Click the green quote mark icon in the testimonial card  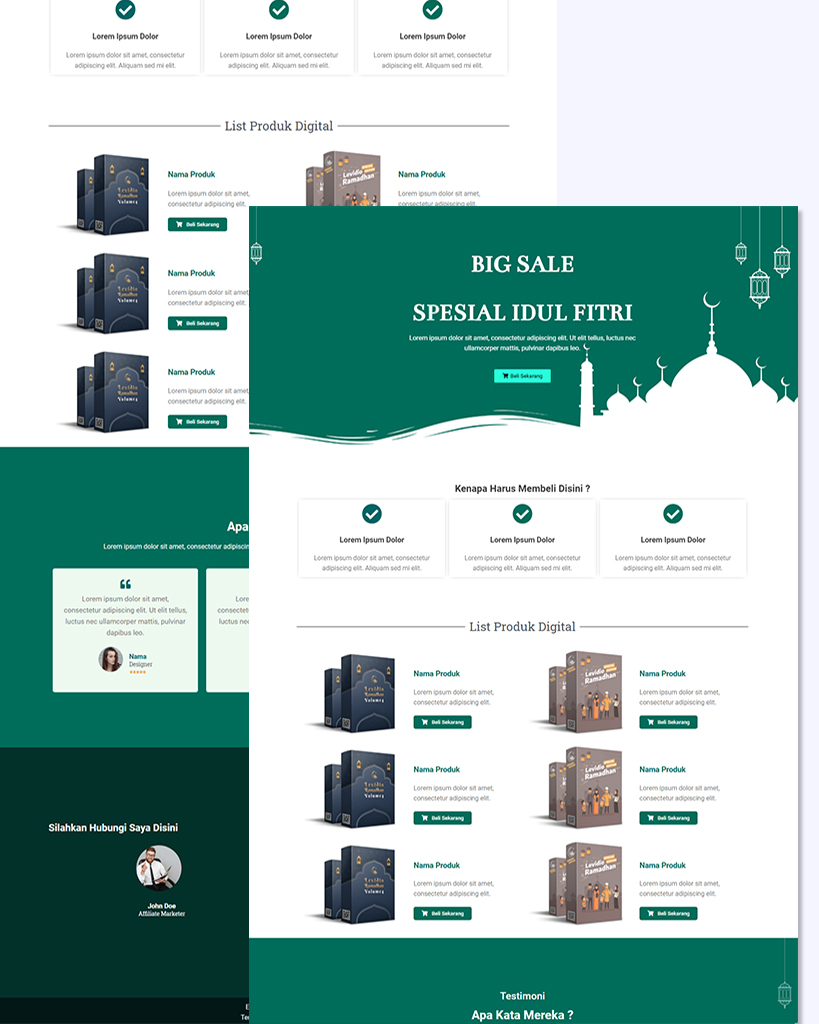point(125,584)
